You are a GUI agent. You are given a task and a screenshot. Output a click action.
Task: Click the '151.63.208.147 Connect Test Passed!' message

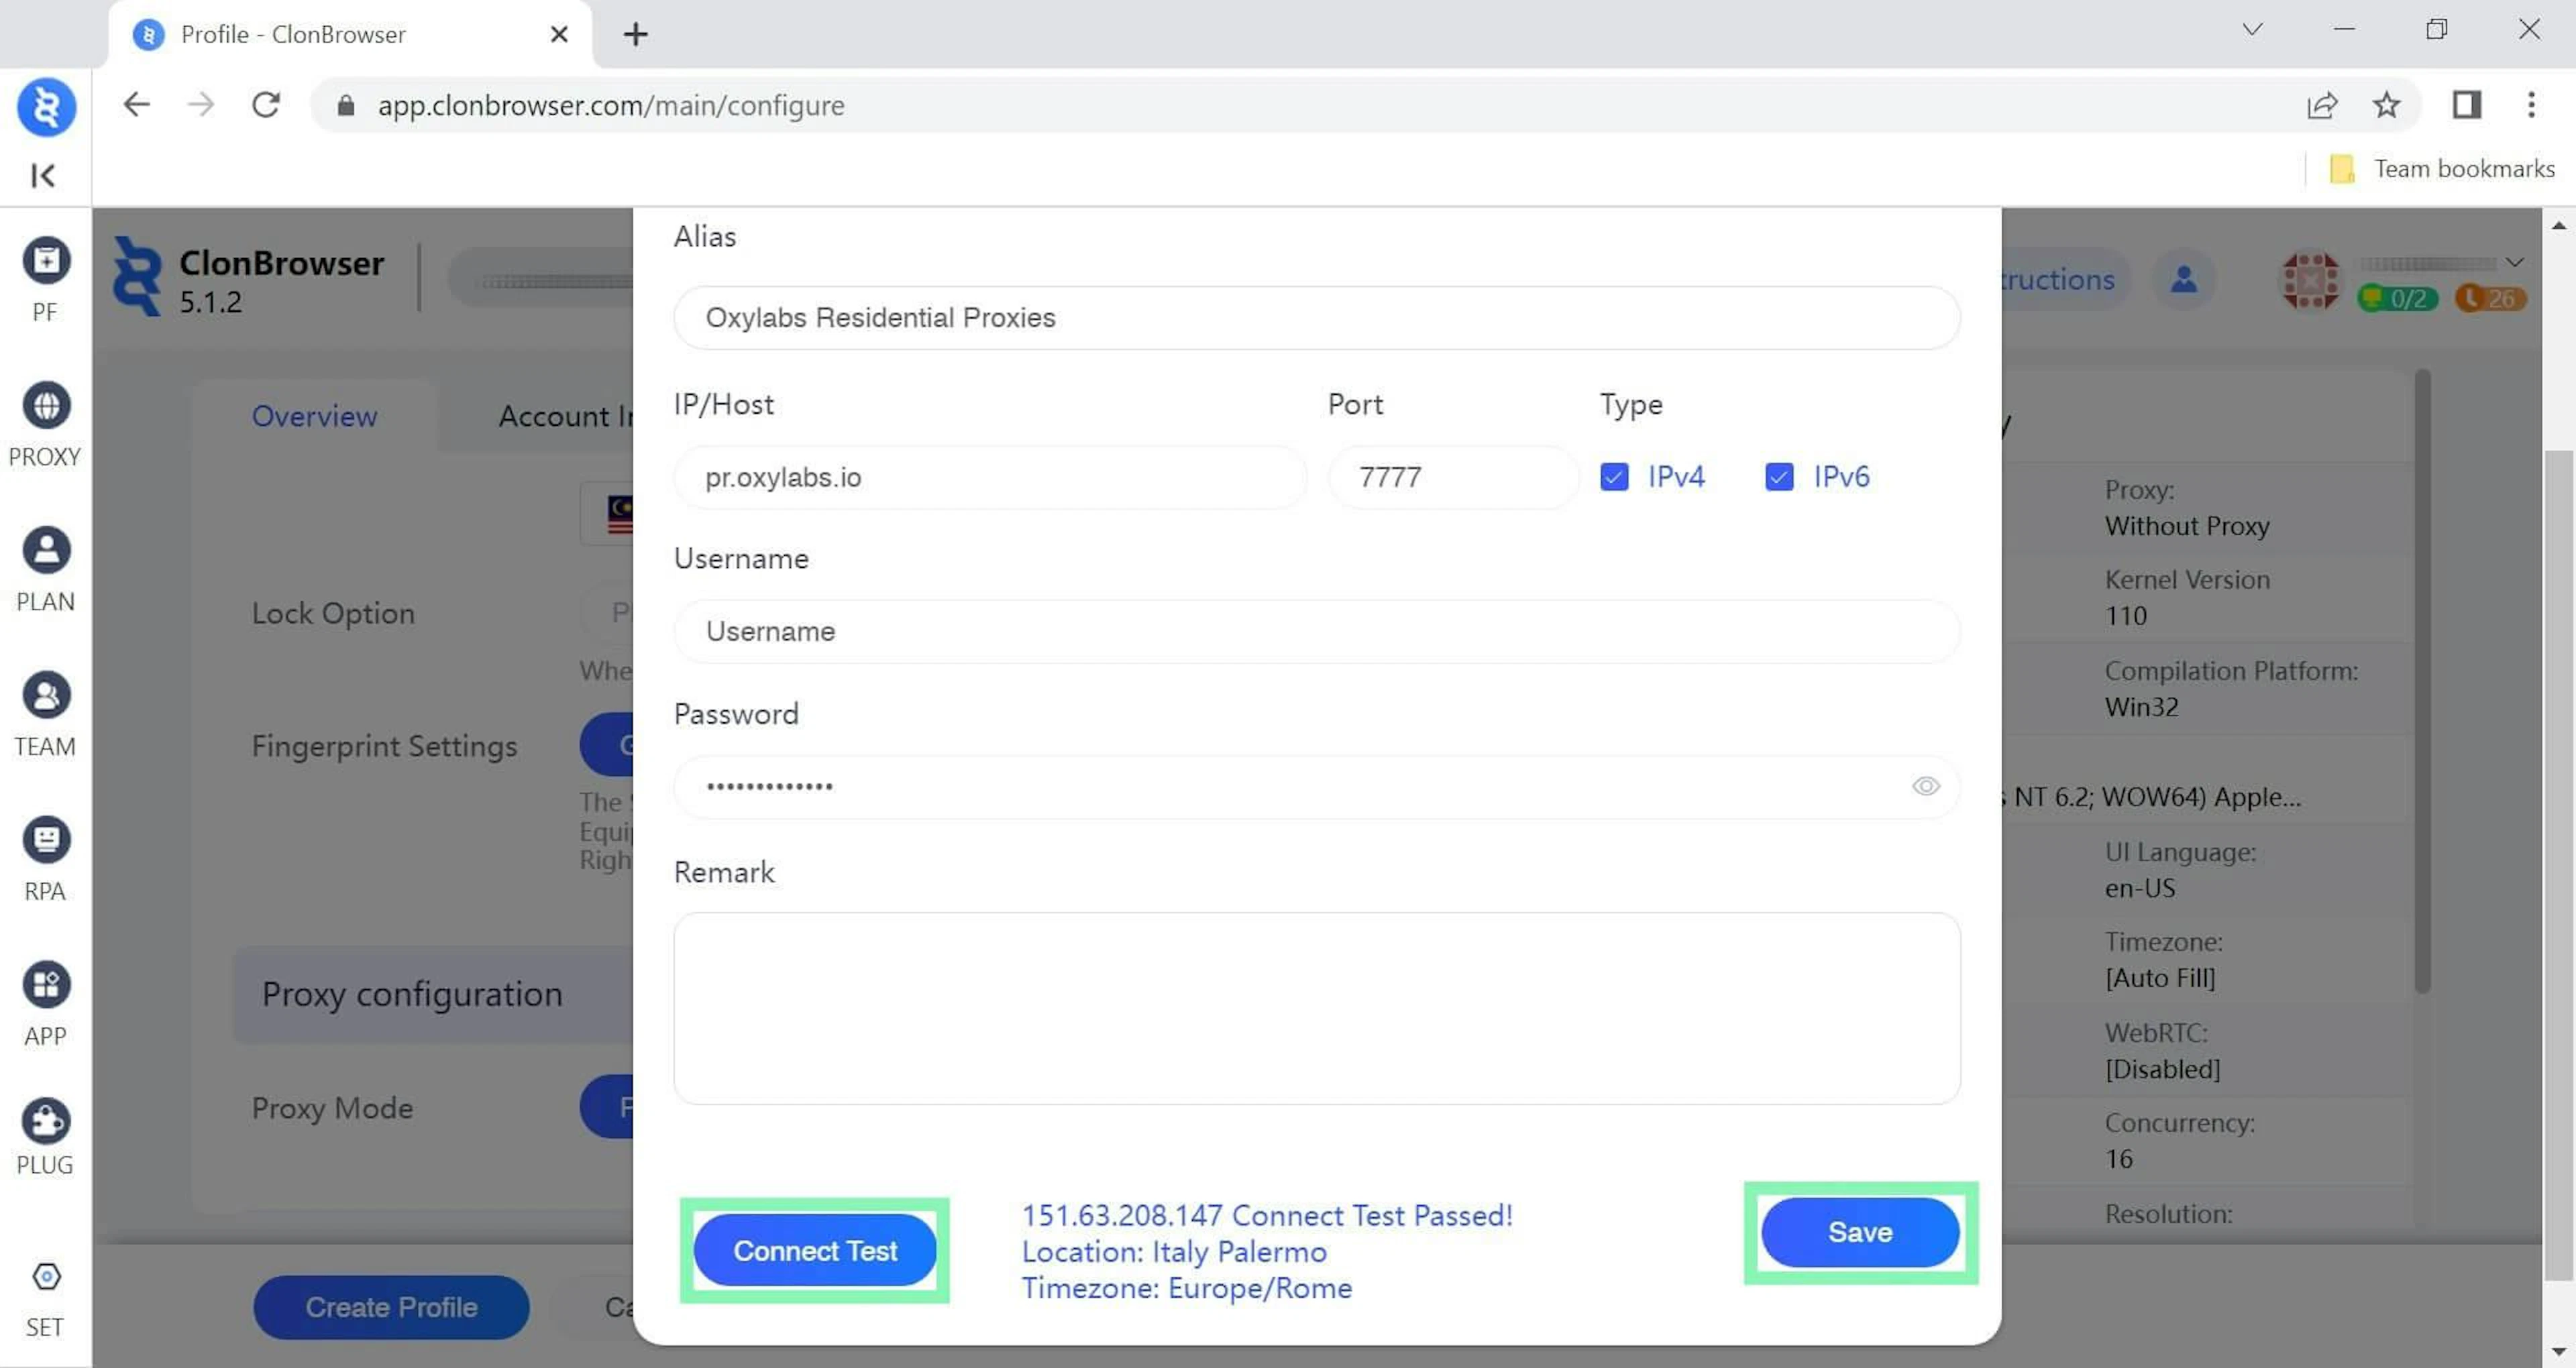point(1267,1215)
